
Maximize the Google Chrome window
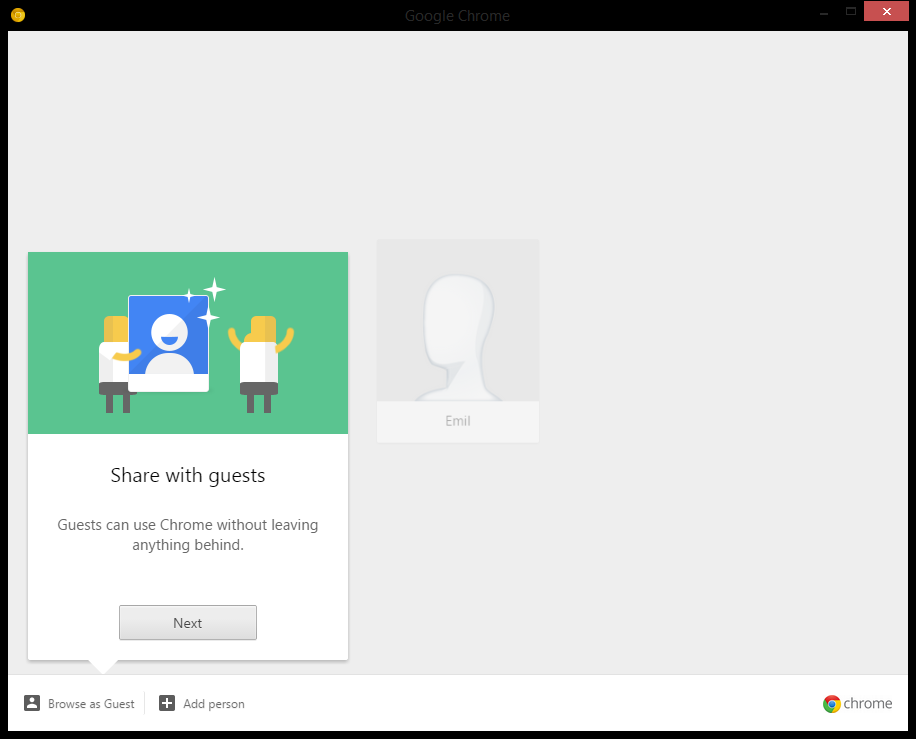pyautogui.click(x=851, y=12)
